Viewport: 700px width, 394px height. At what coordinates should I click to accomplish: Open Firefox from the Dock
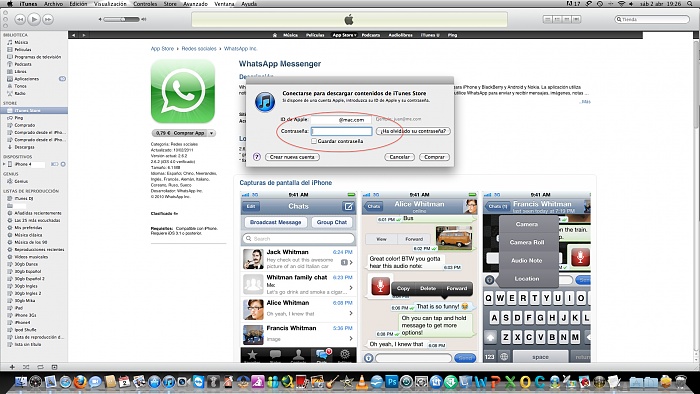tap(80, 382)
